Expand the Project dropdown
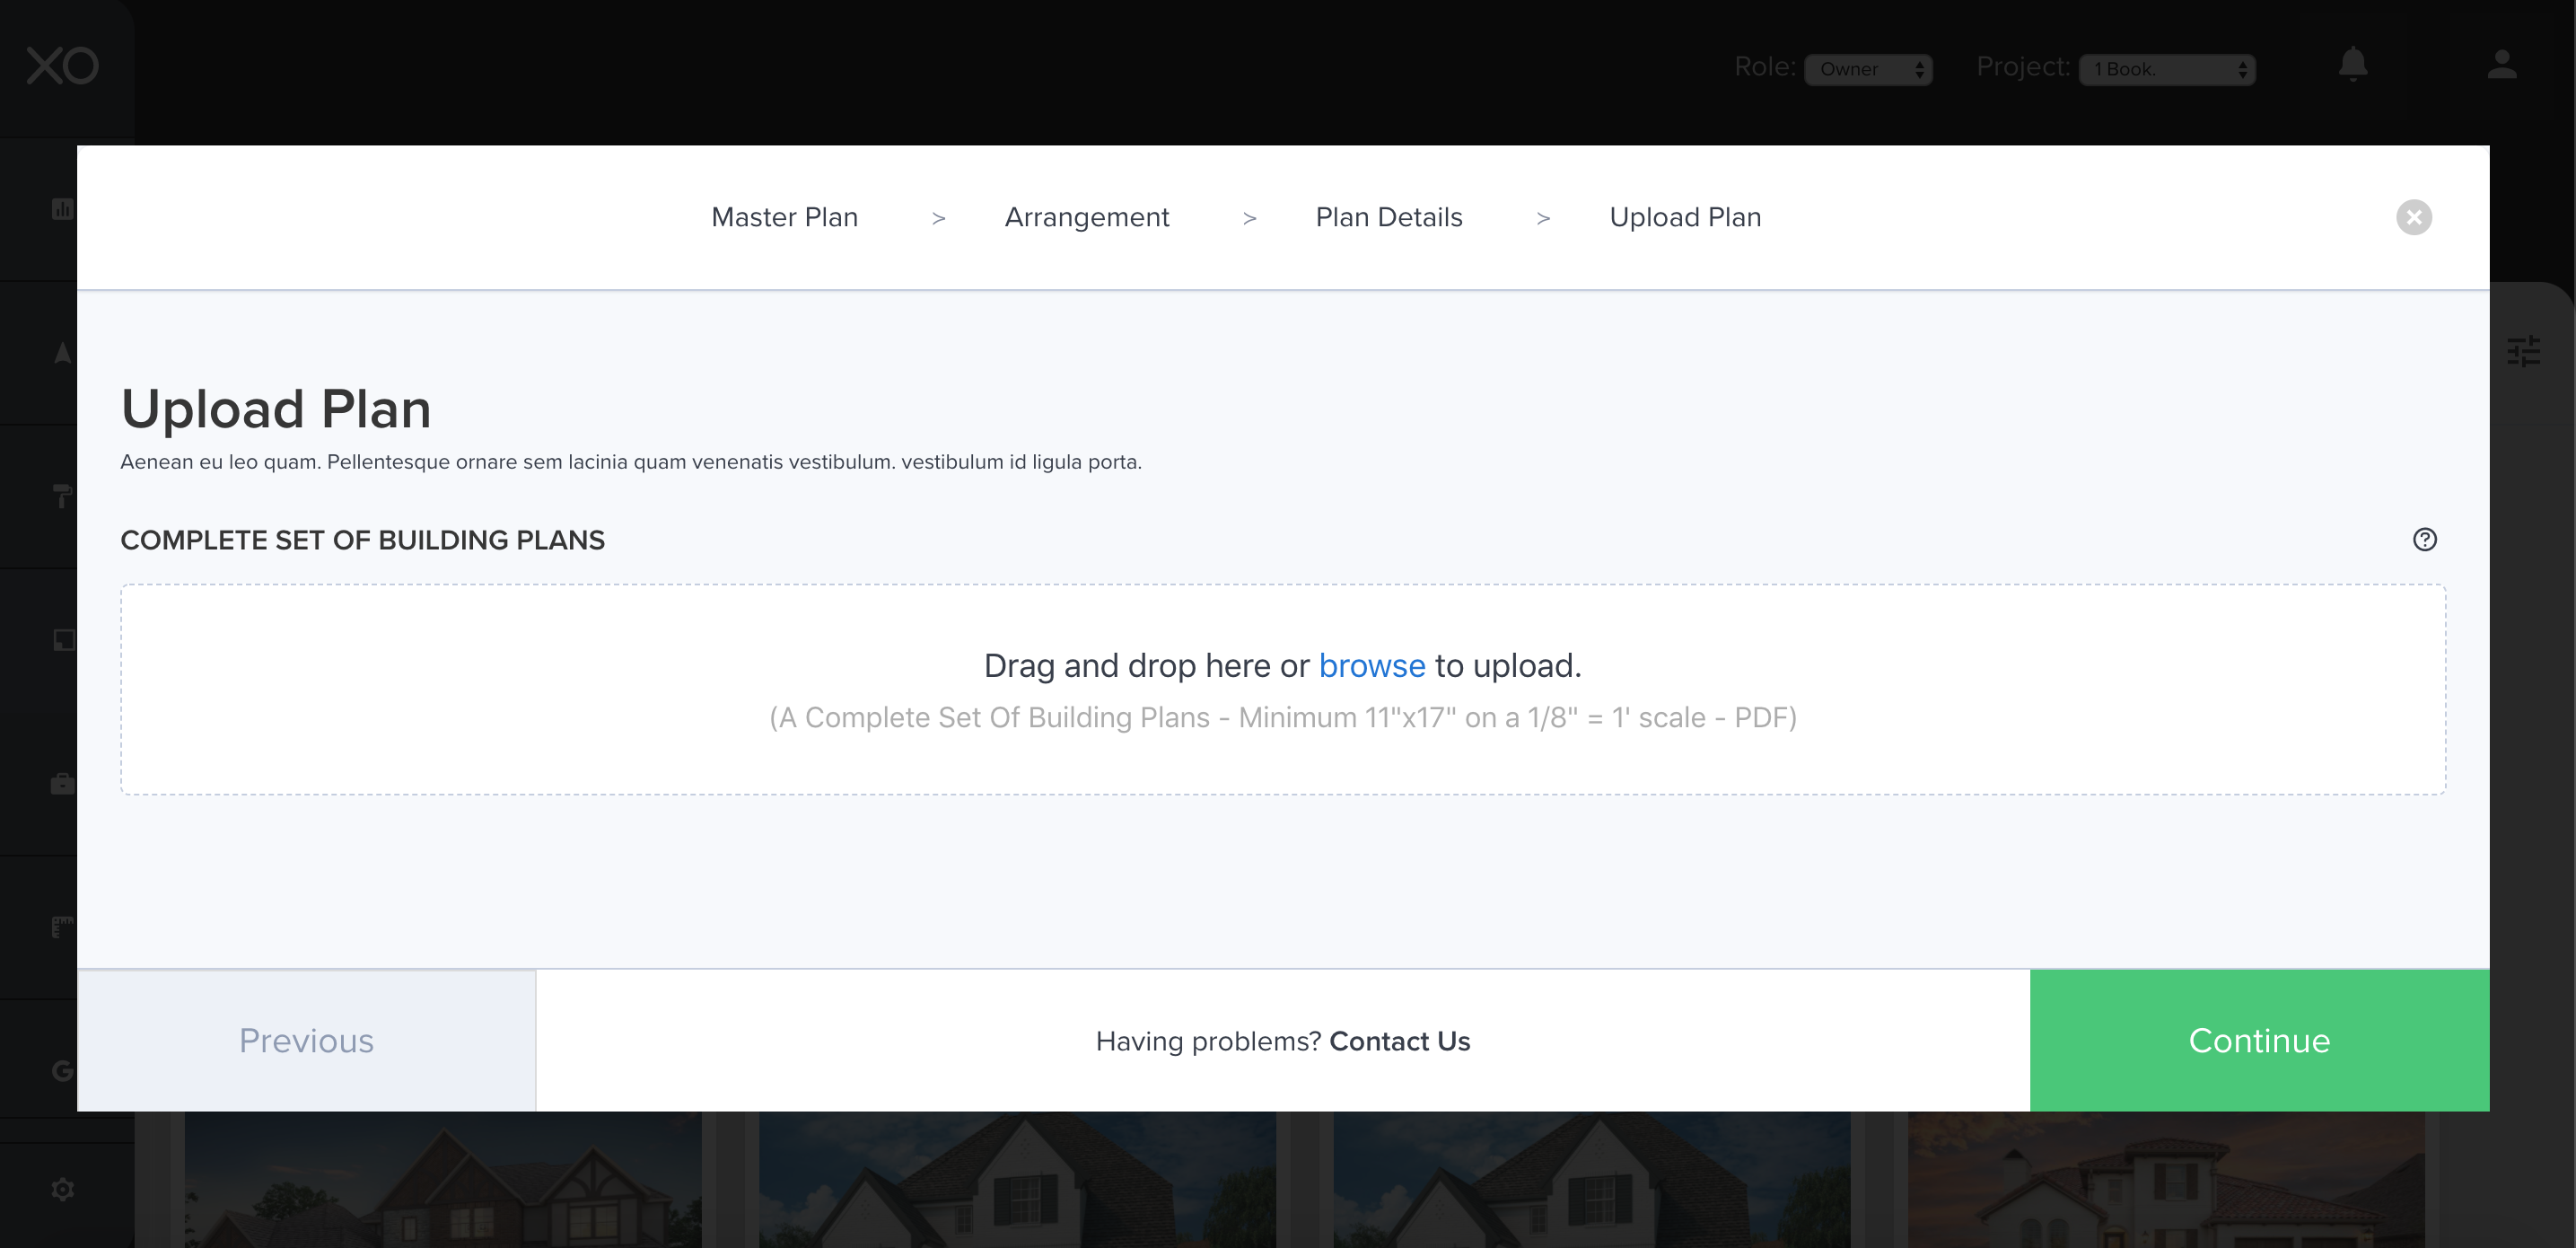 click(x=2166, y=69)
